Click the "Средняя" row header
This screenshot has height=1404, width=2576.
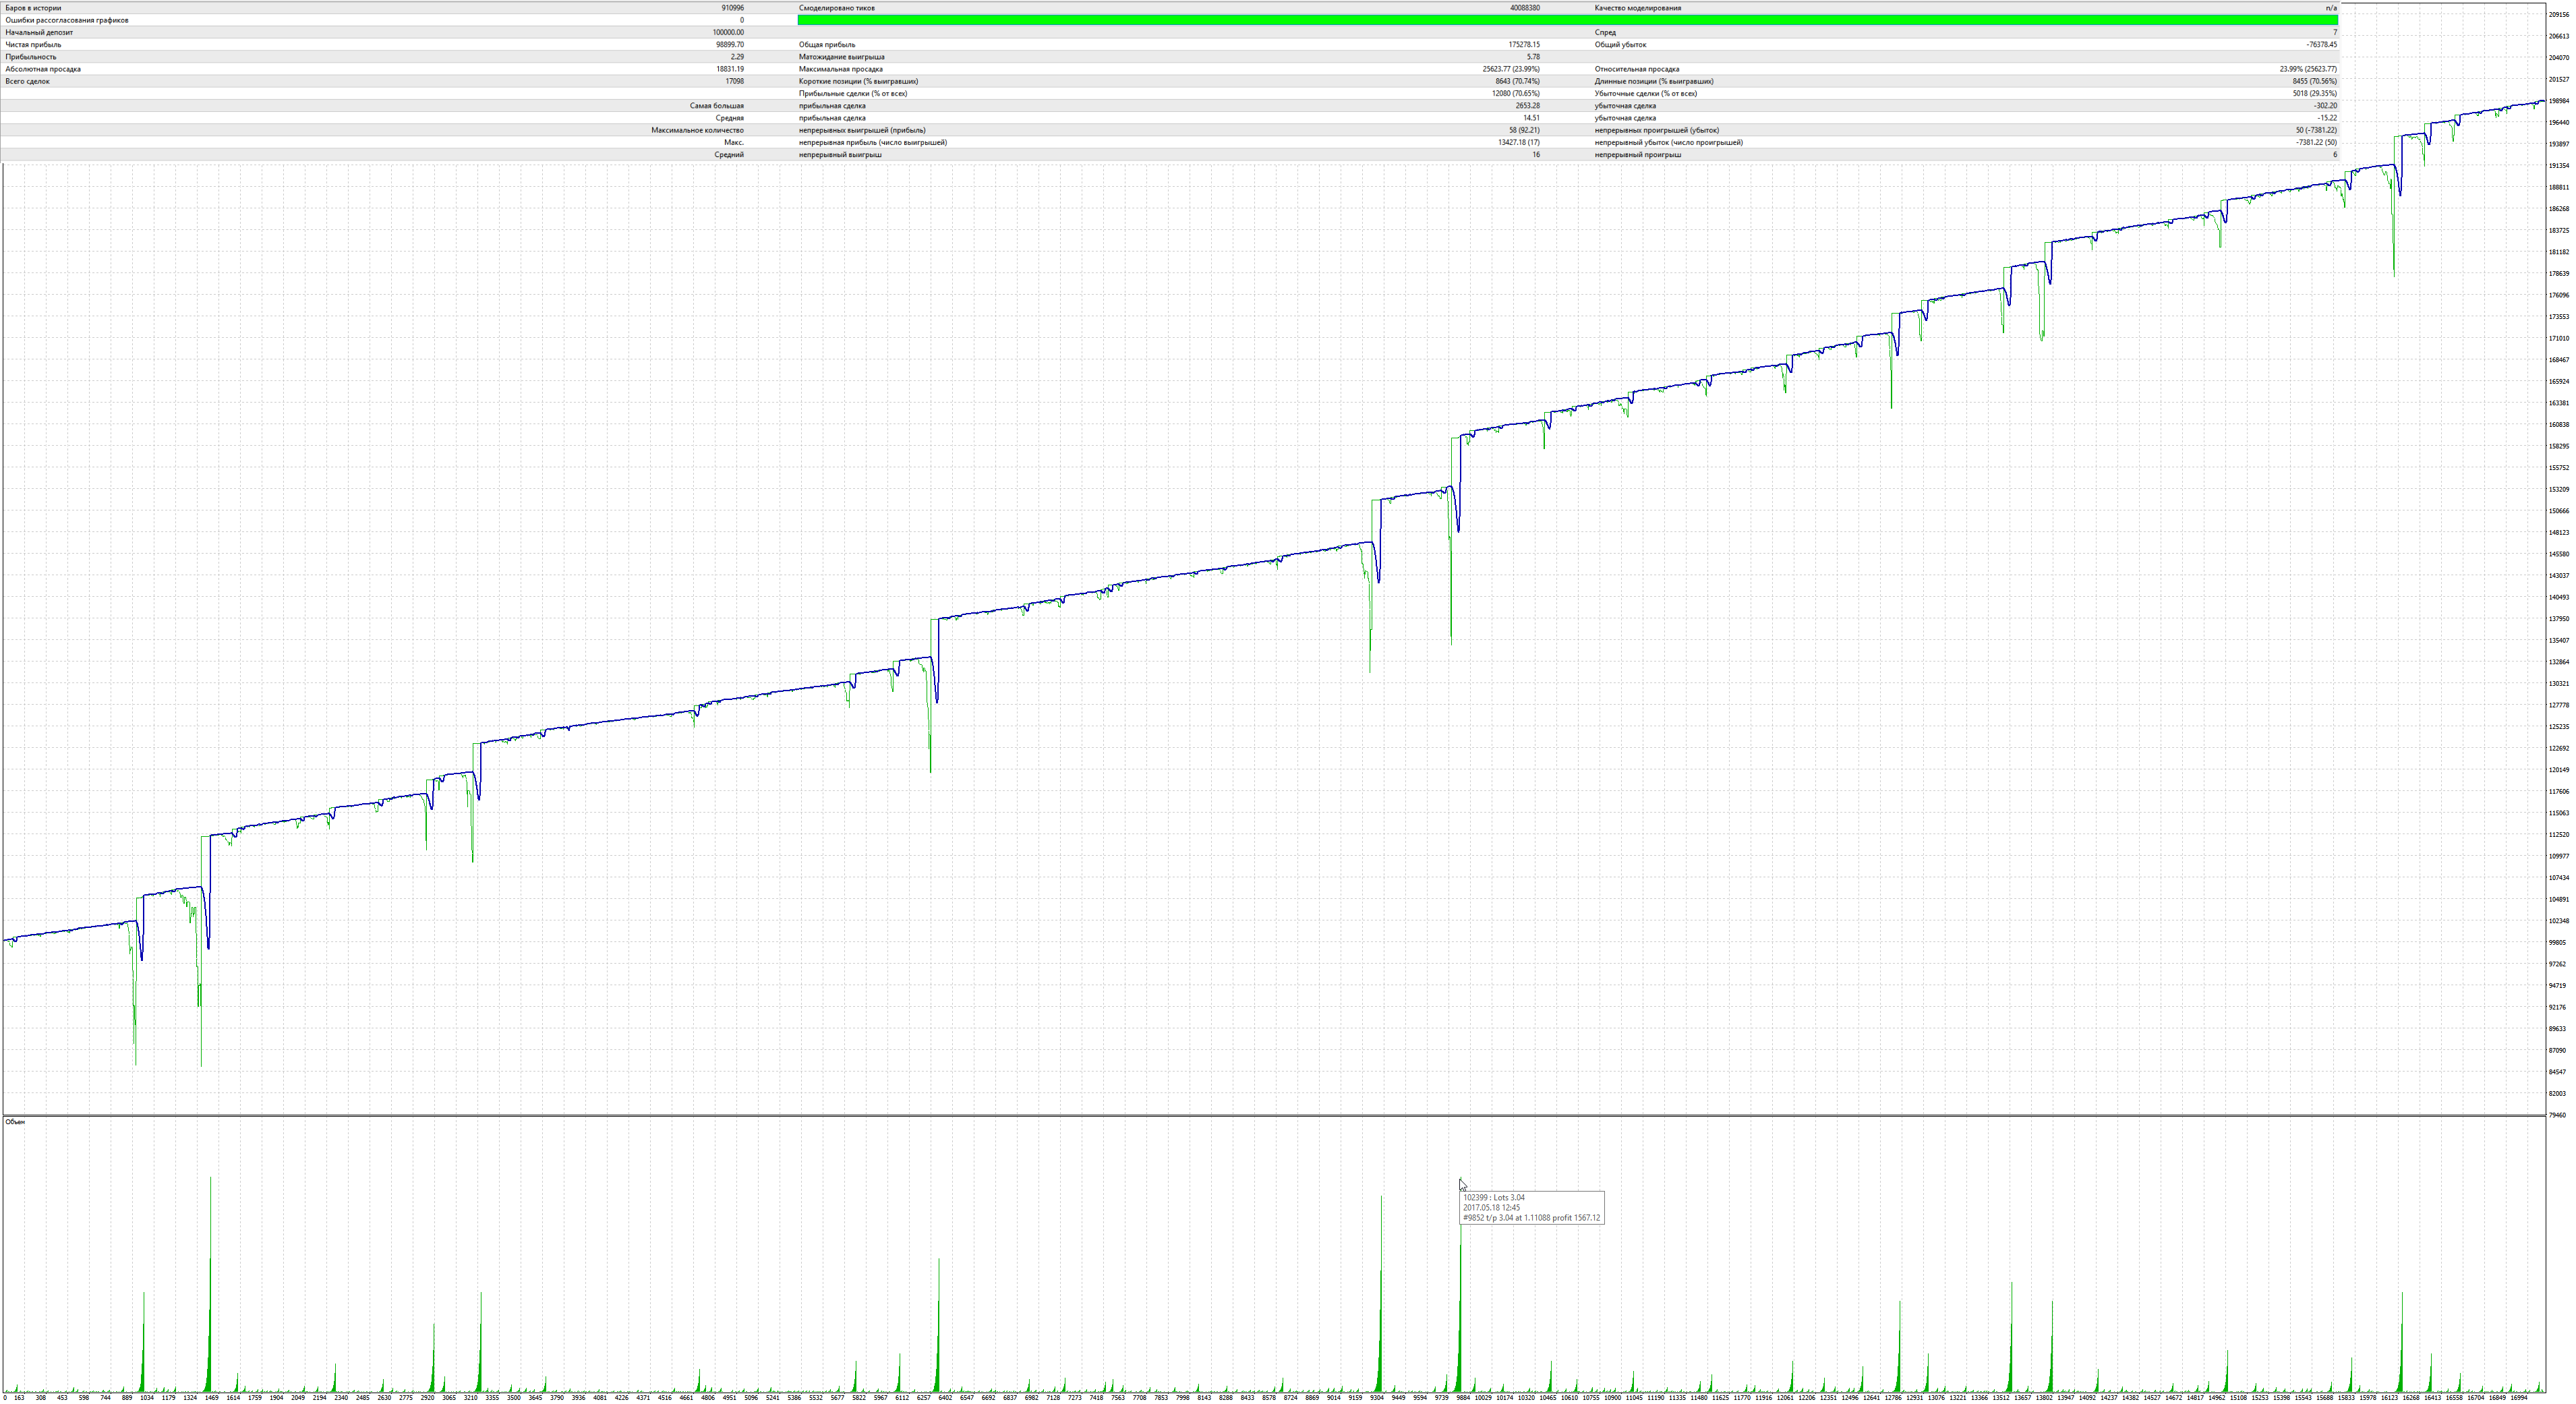tap(730, 118)
